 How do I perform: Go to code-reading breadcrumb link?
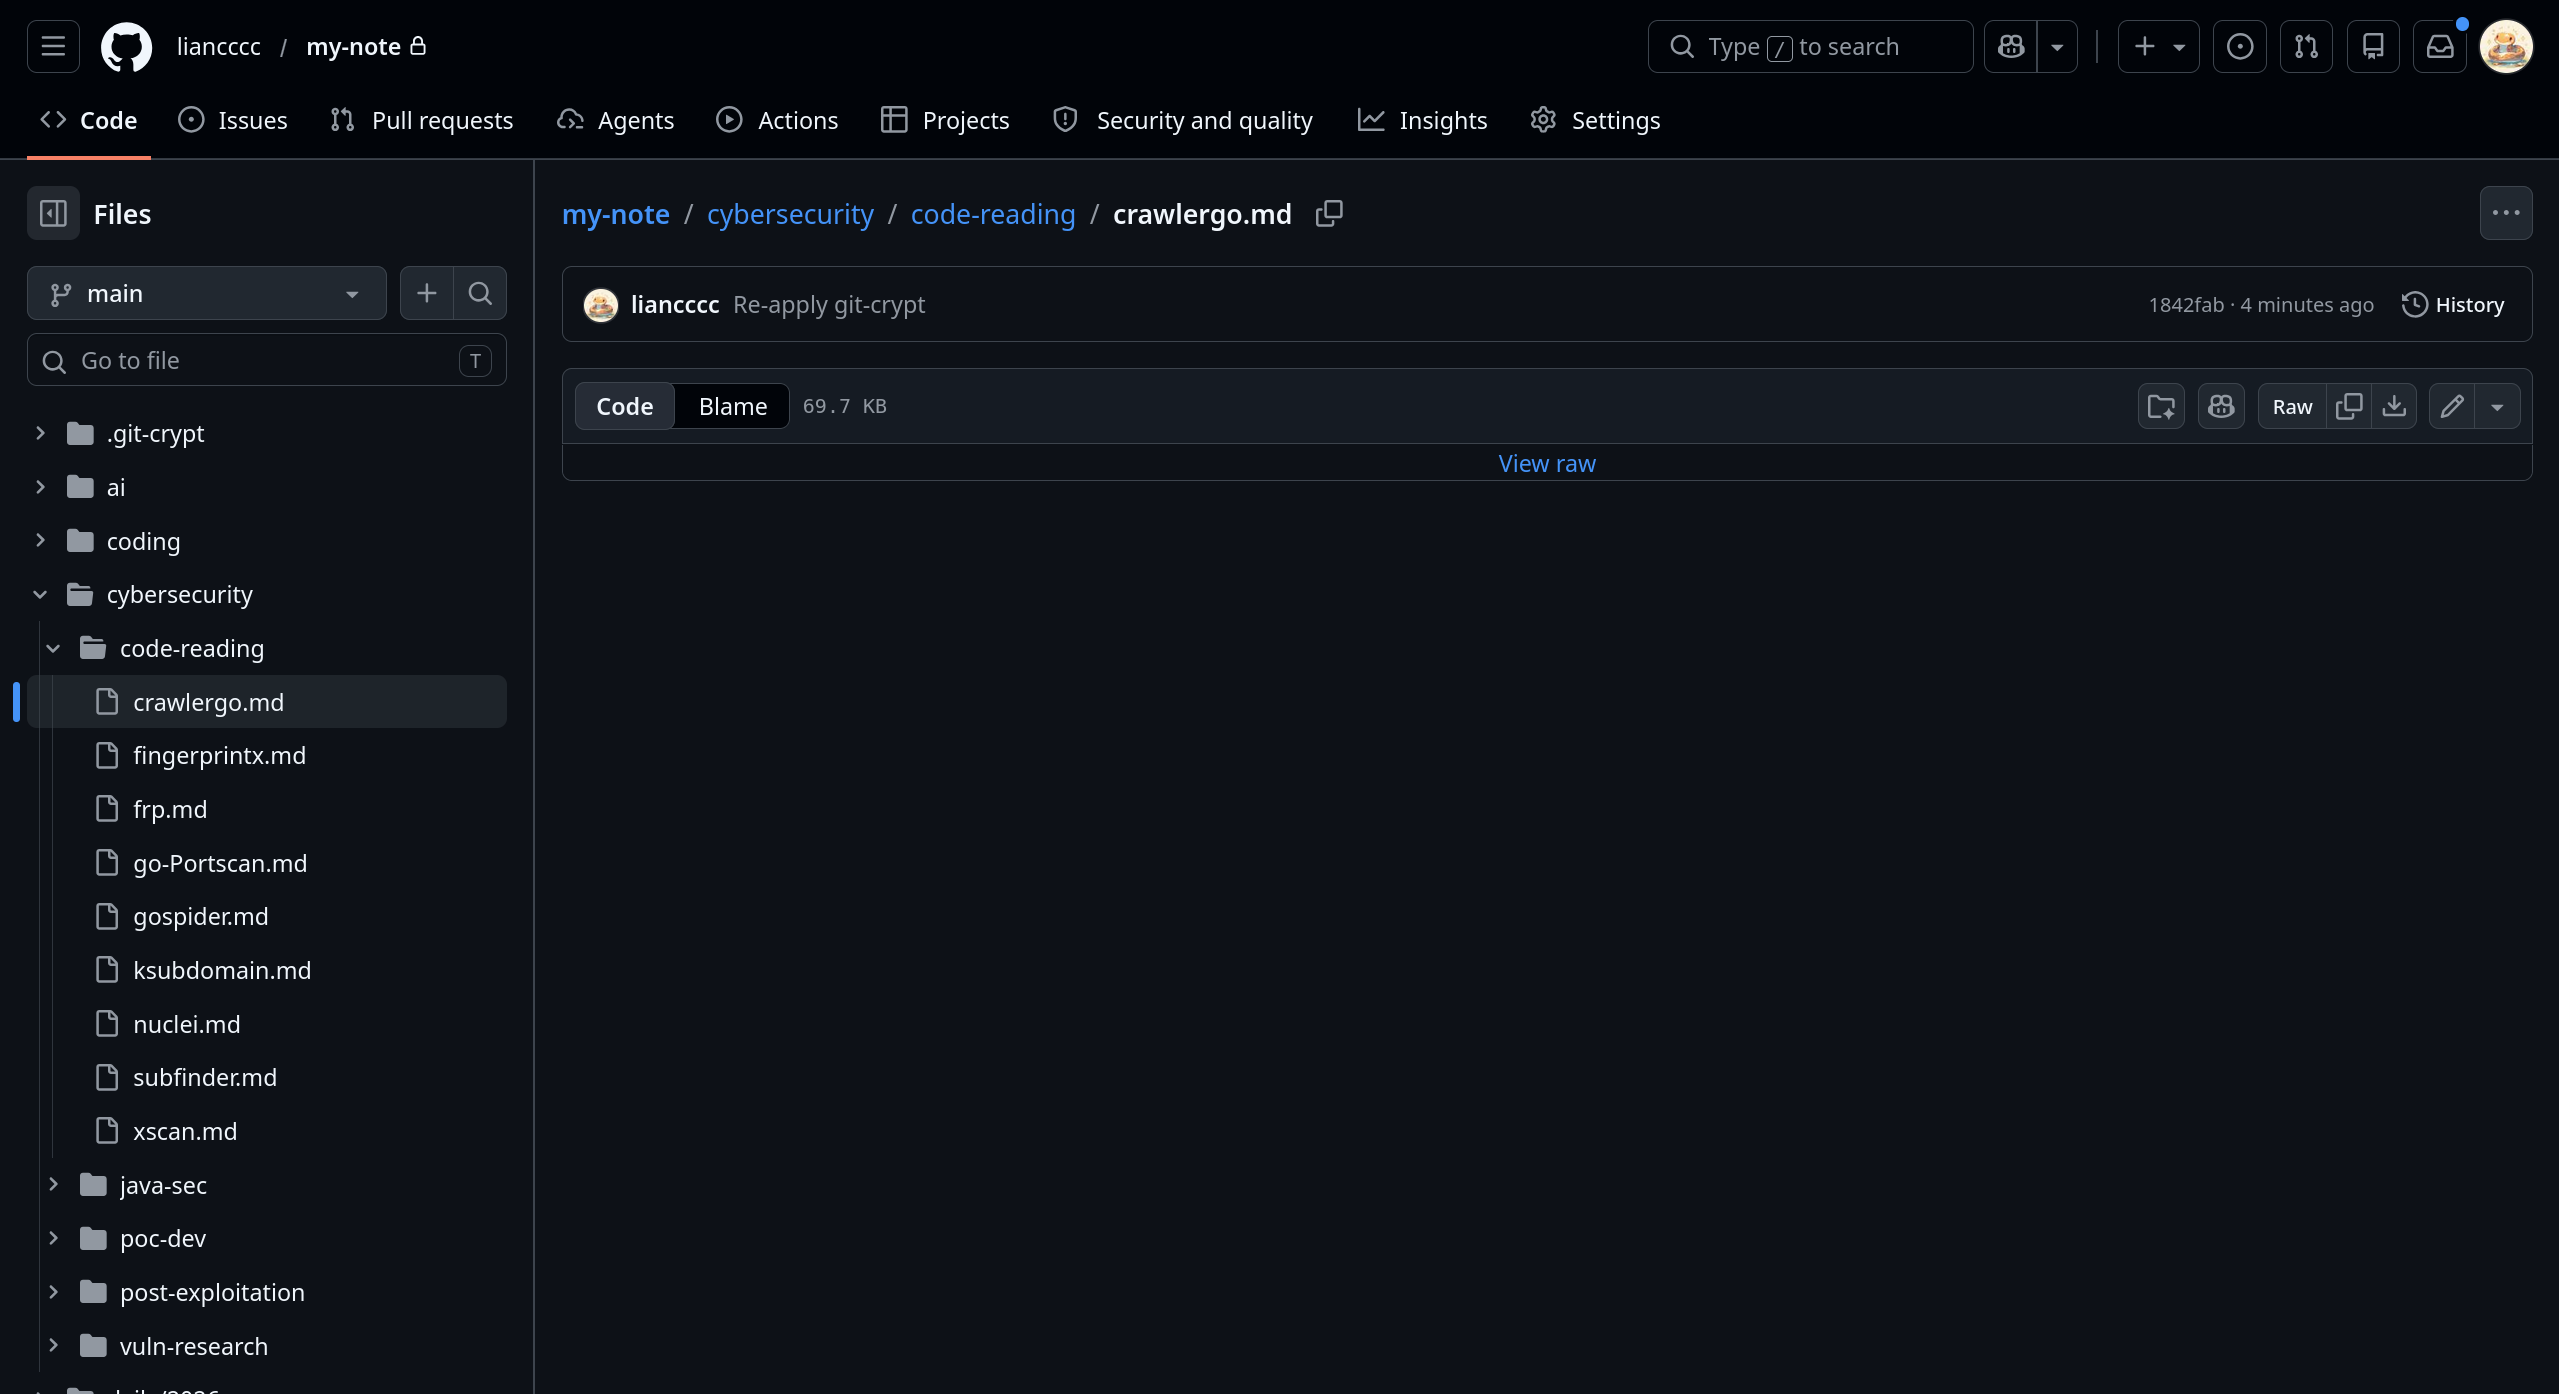[x=993, y=214]
